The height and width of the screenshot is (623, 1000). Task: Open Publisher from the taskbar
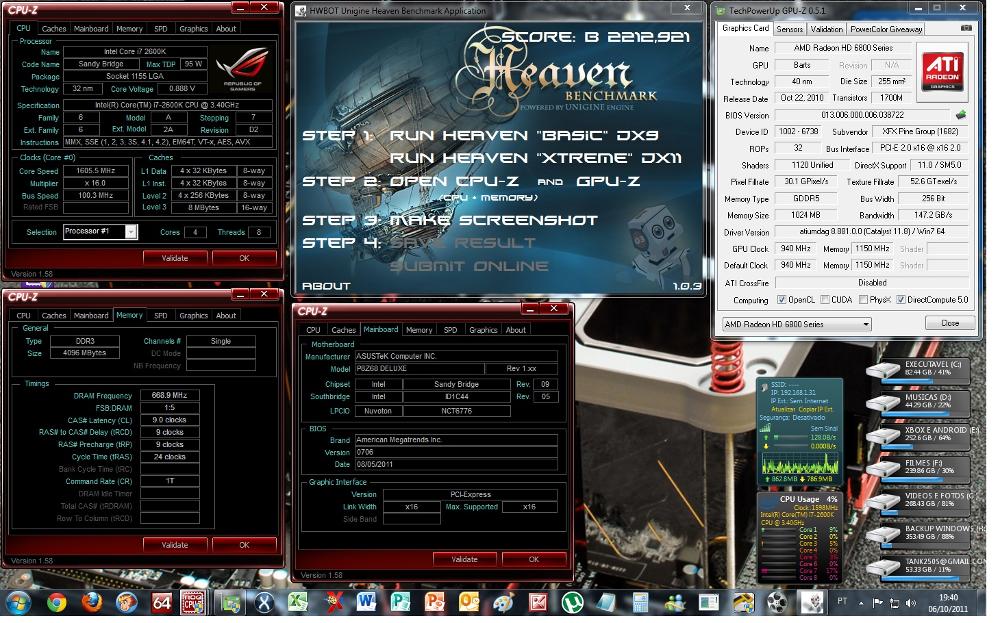[x=401, y=602]
